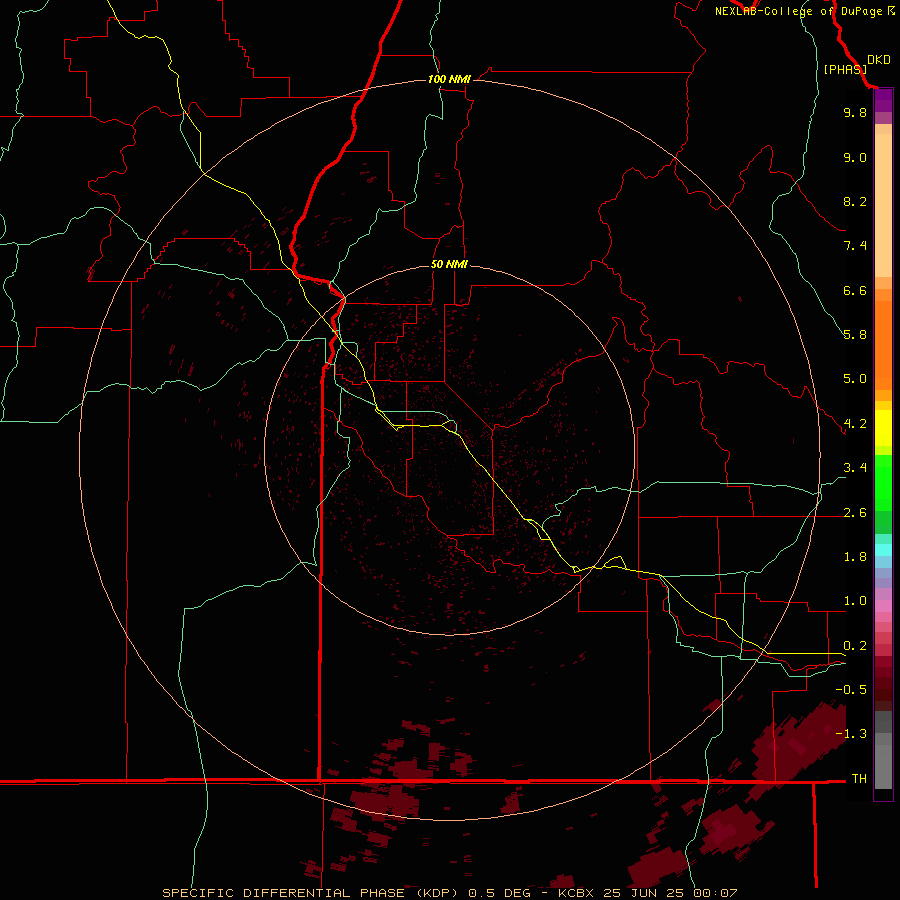The height and width of the screenshot is (900, 900).
Task: Click the 5.0 legend value
Action: [855, 379]
